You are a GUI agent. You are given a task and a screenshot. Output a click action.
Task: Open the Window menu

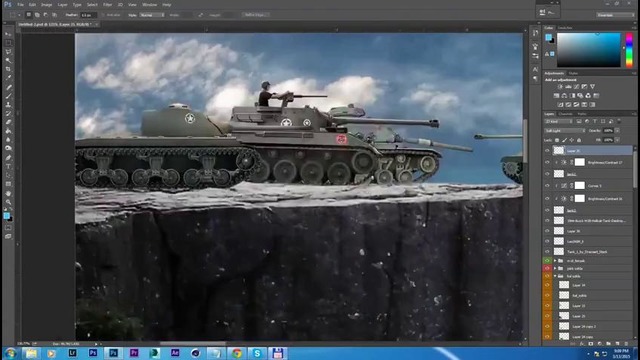[x=149, y=5]
